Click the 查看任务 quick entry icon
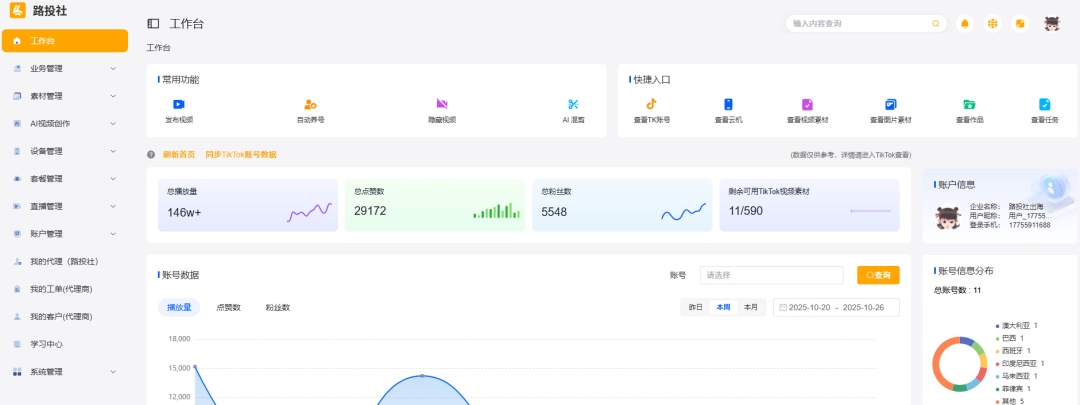This screenshot has width=1080, height=405. tap(1044, 104)
